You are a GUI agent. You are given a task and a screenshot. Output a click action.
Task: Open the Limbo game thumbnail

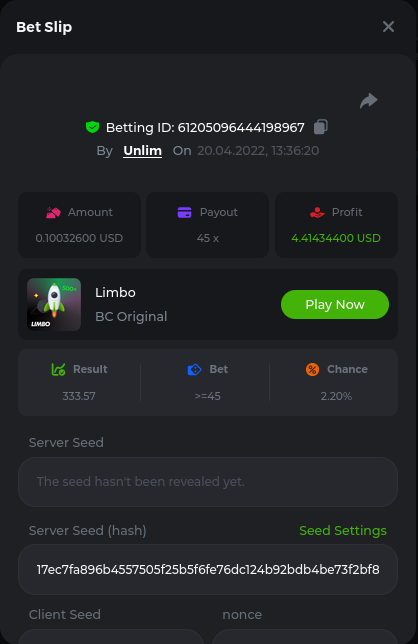(x=54, y=304)
